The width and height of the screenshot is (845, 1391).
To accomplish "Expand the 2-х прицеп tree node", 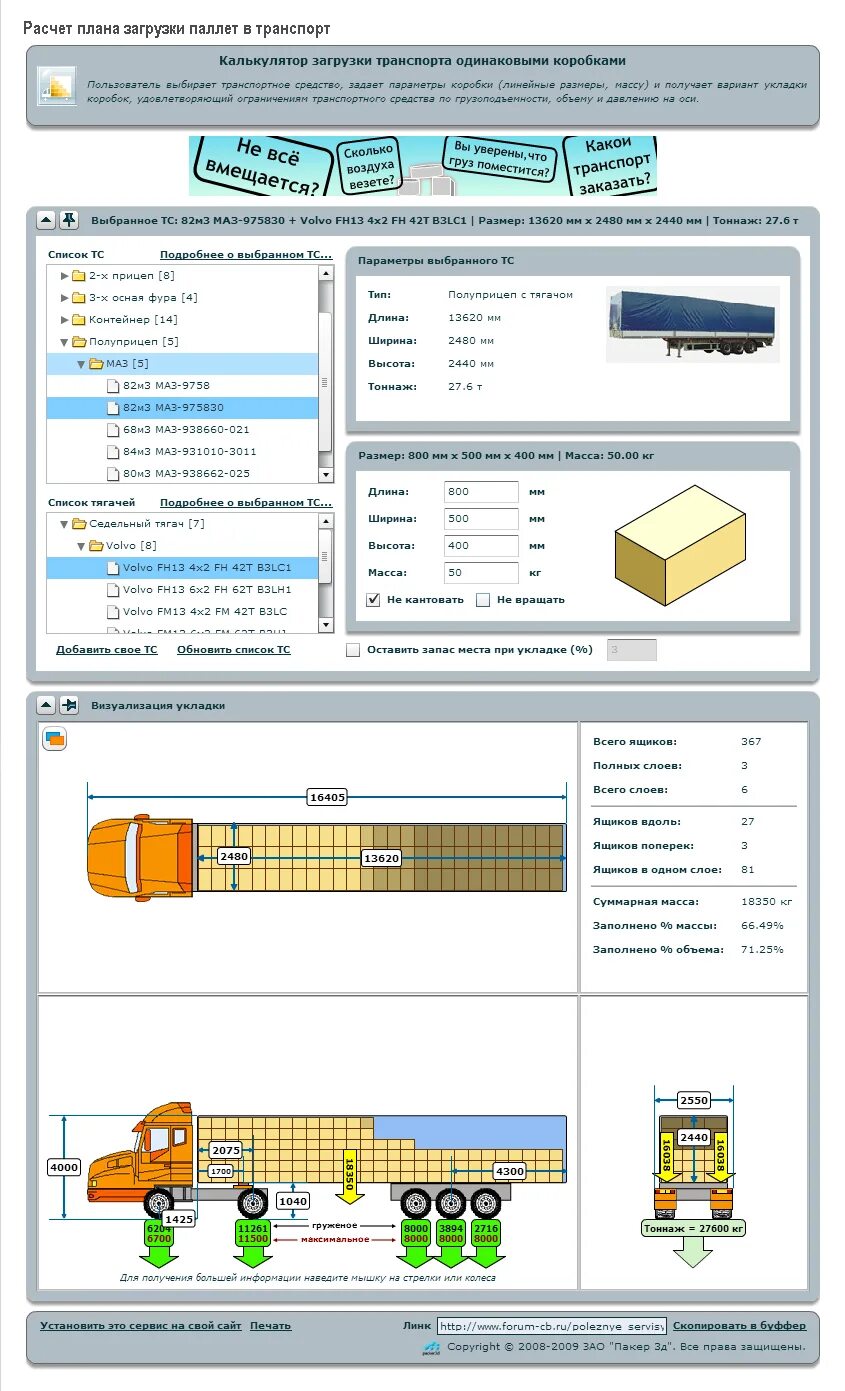I will [x=65, y=276].
